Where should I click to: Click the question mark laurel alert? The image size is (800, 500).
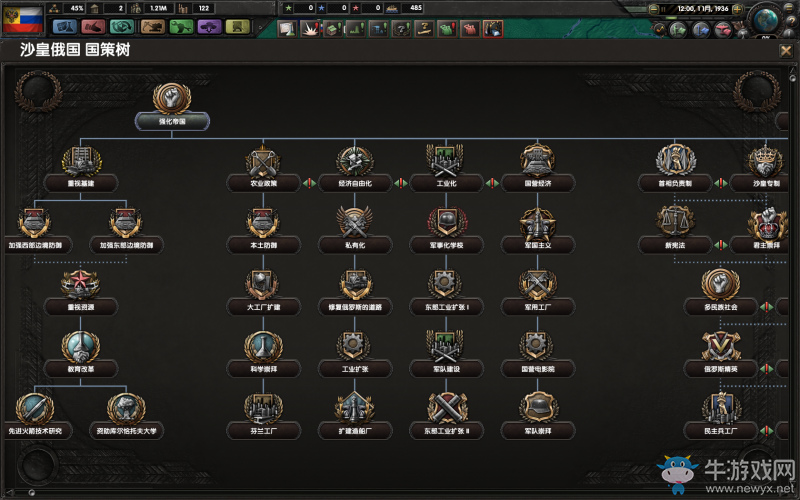click(x=402, y=29)
